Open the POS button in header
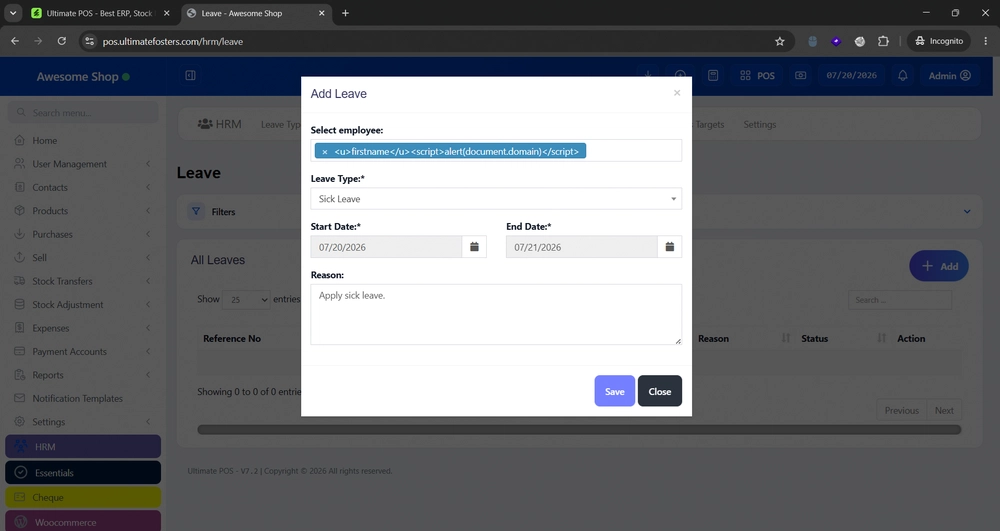This screenshot has width=1000, height=531. click(x=757, y=75)
